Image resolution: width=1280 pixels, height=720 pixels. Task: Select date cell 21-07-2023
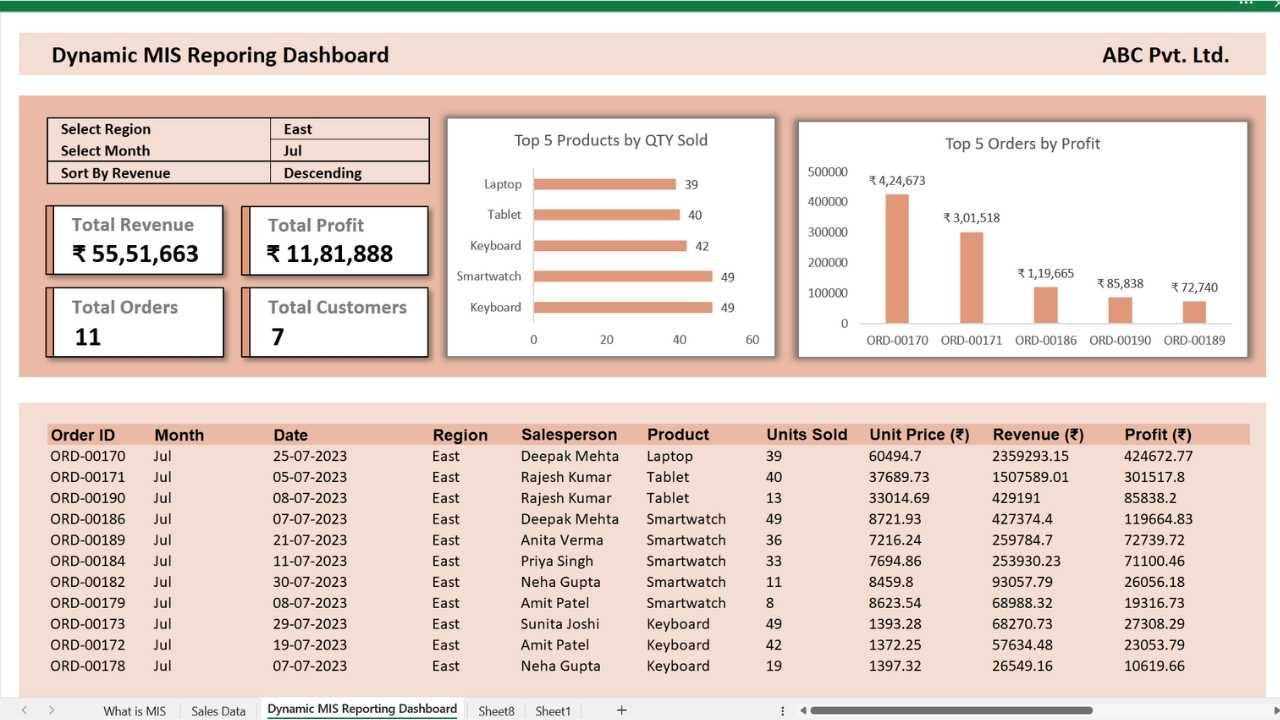[x=310, y=540]
